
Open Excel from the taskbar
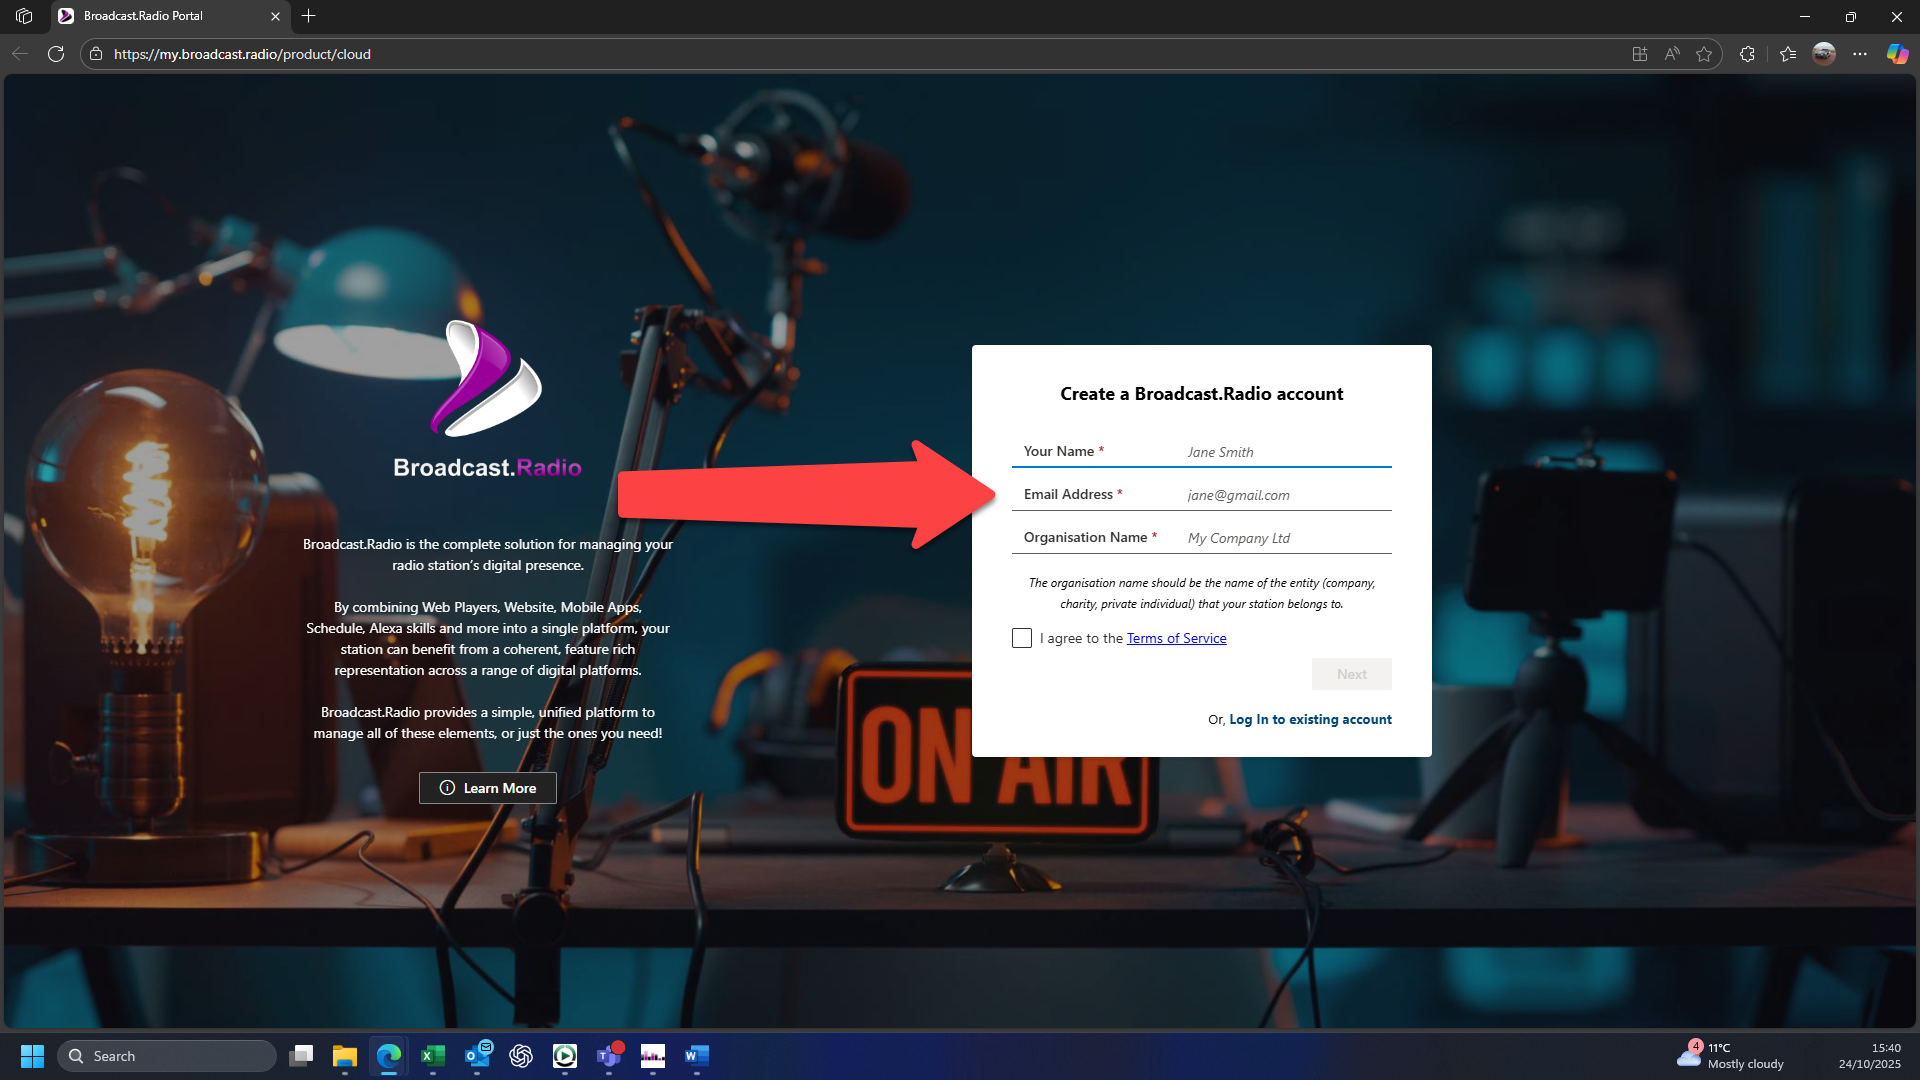coord(433,1056)
